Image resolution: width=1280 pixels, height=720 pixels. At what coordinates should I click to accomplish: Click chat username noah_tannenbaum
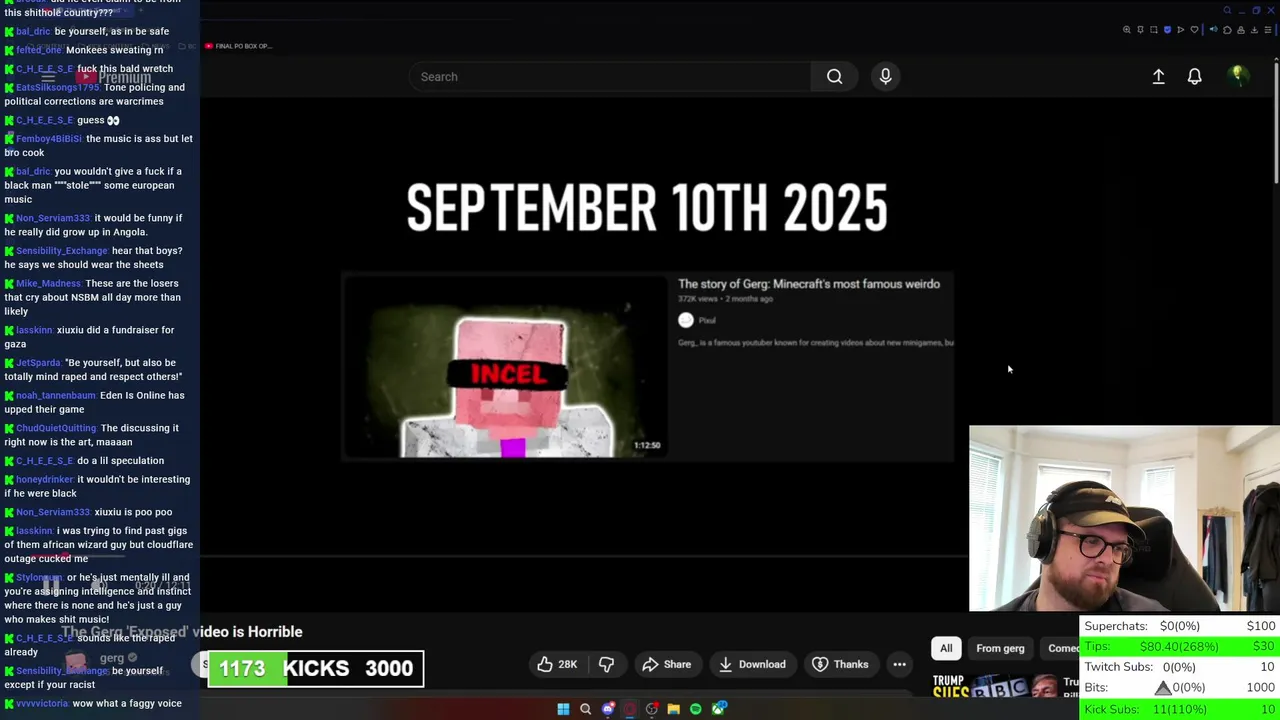point(57,396)
